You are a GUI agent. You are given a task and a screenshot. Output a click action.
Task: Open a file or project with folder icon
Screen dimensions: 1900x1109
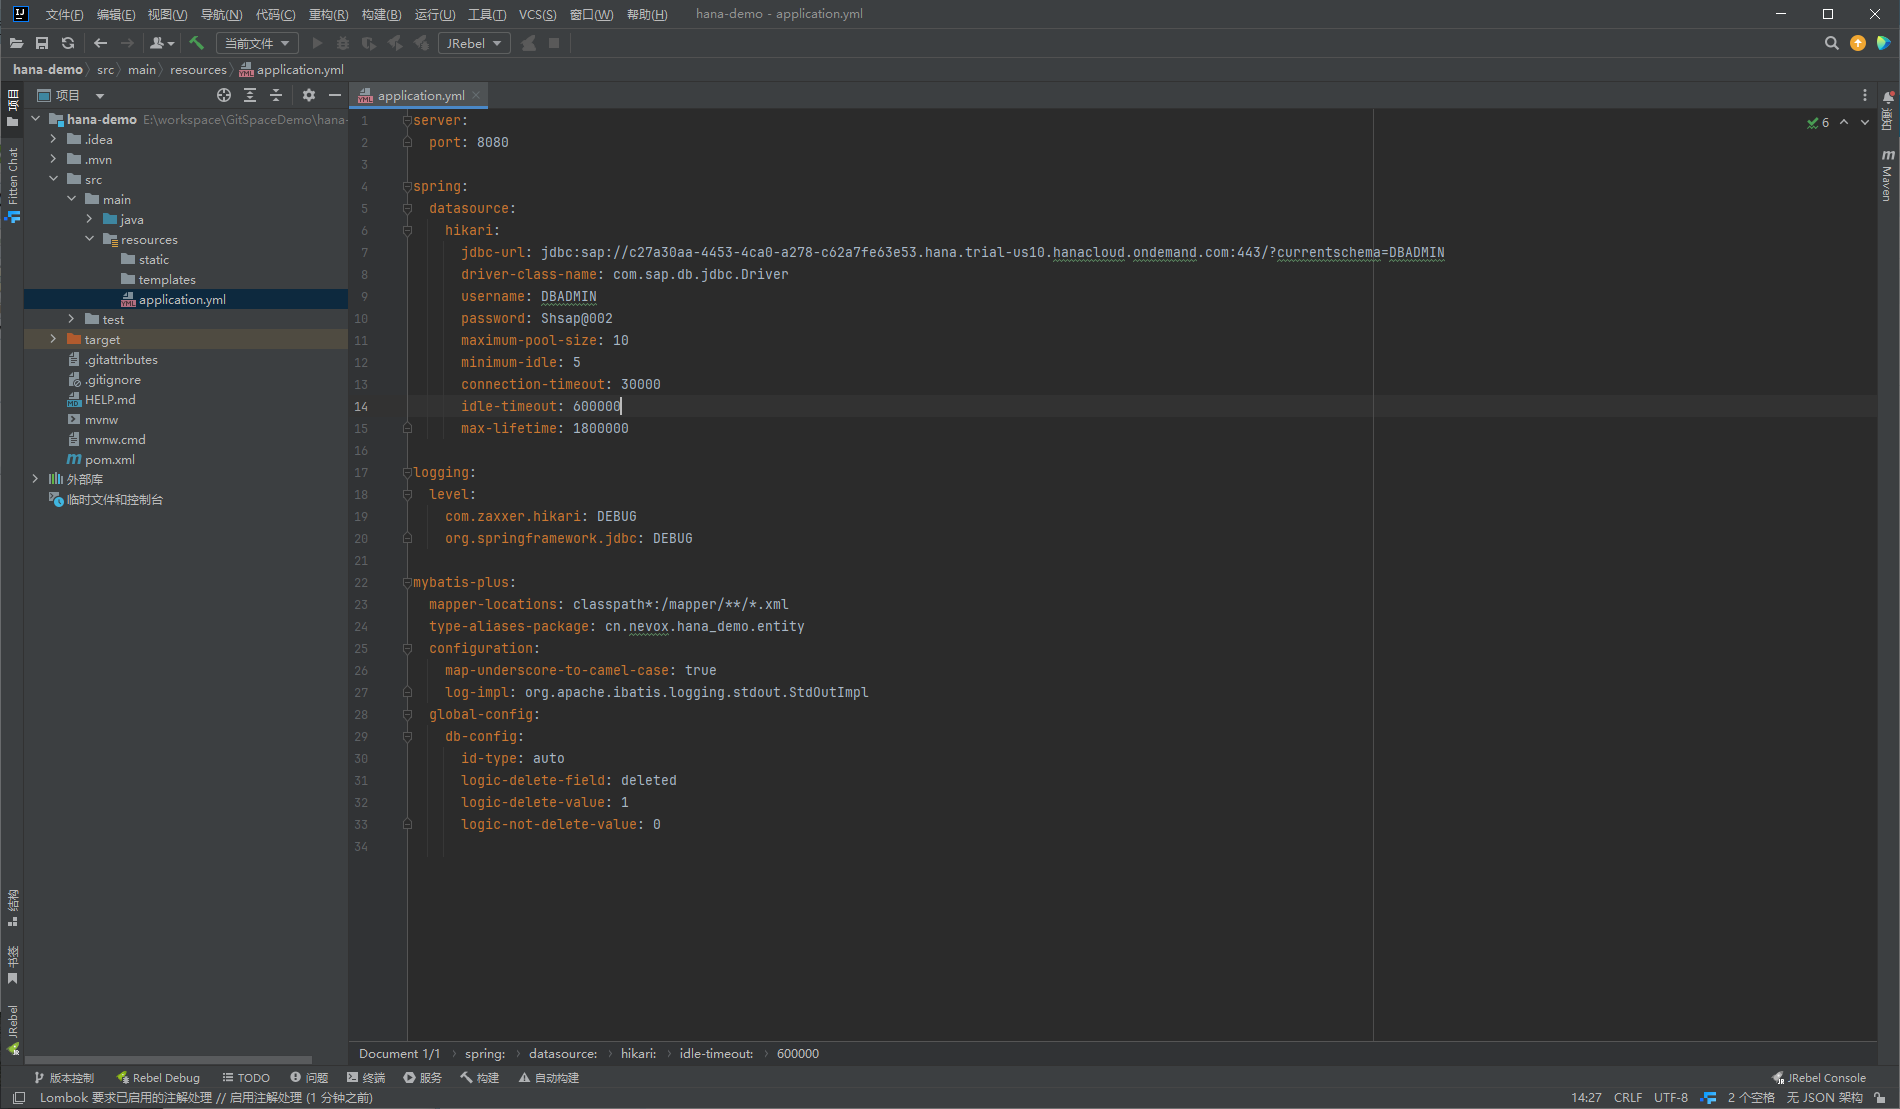(x=16, y=43)
